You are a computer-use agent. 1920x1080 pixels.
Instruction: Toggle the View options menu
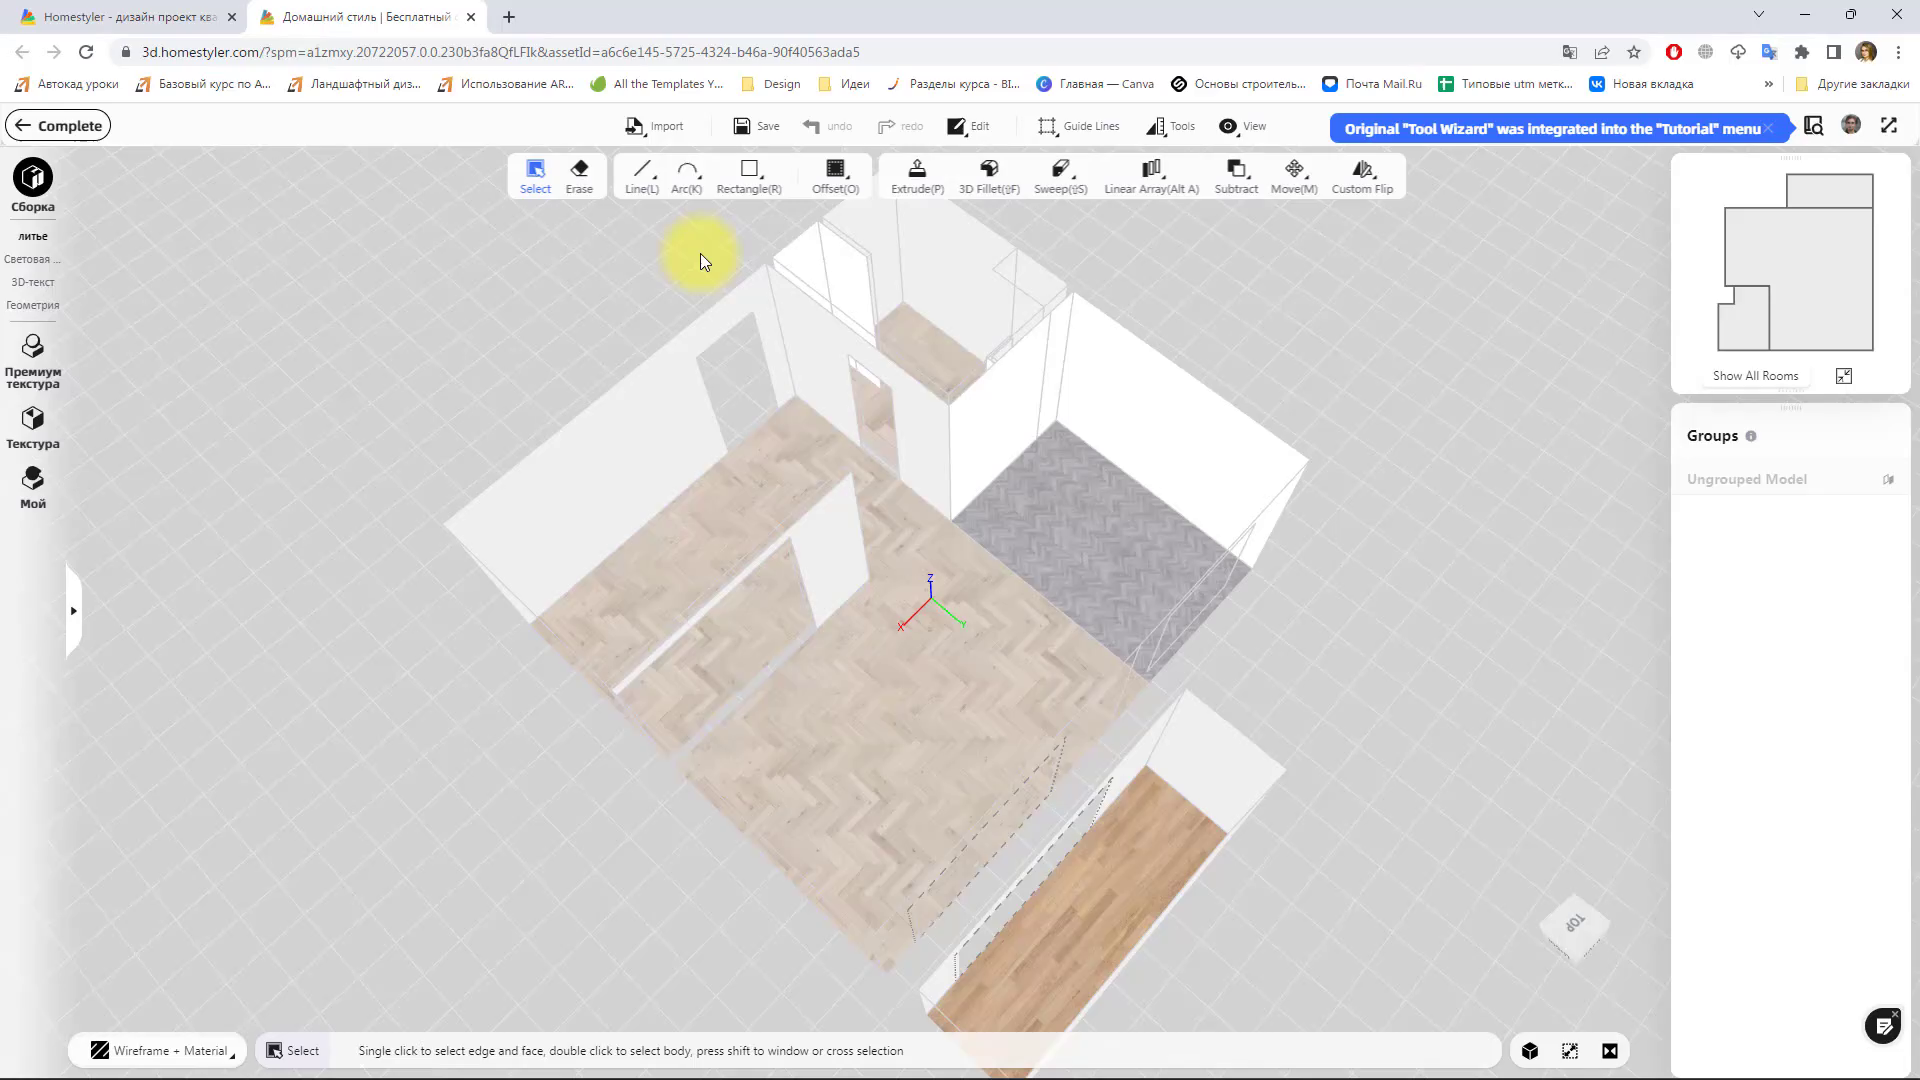click(1243, 126)
